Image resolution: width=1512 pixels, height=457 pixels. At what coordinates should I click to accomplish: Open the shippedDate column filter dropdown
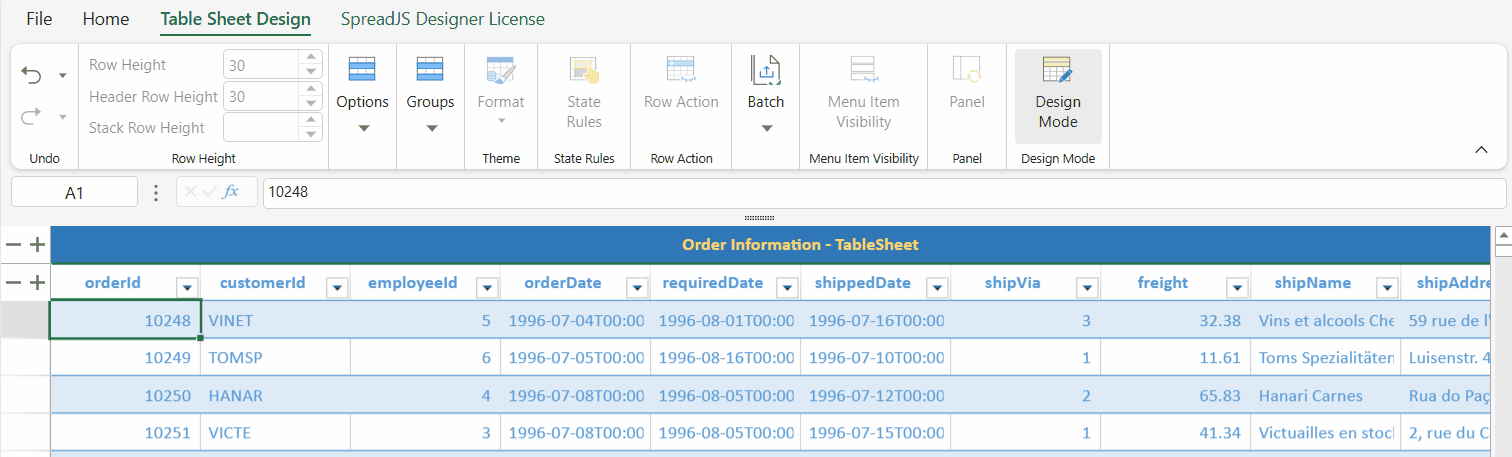click(937, 288)
